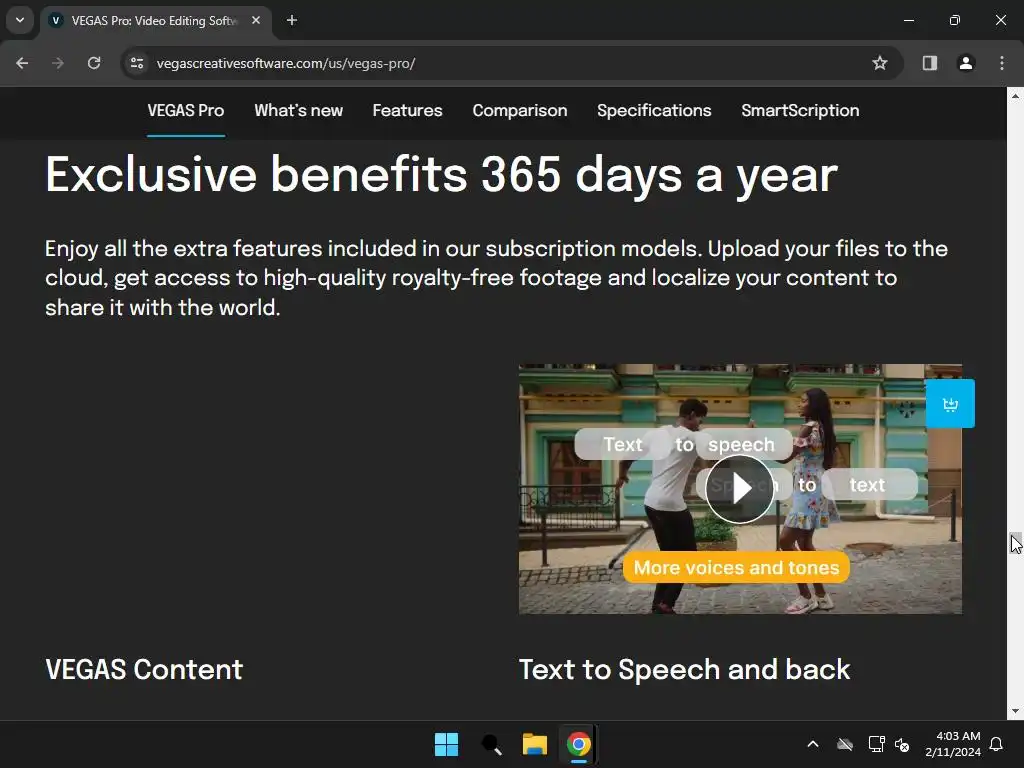Click the Text to Speech and back heading
The width and height of the screenshot is (1024, 768).
pos(684,669)
